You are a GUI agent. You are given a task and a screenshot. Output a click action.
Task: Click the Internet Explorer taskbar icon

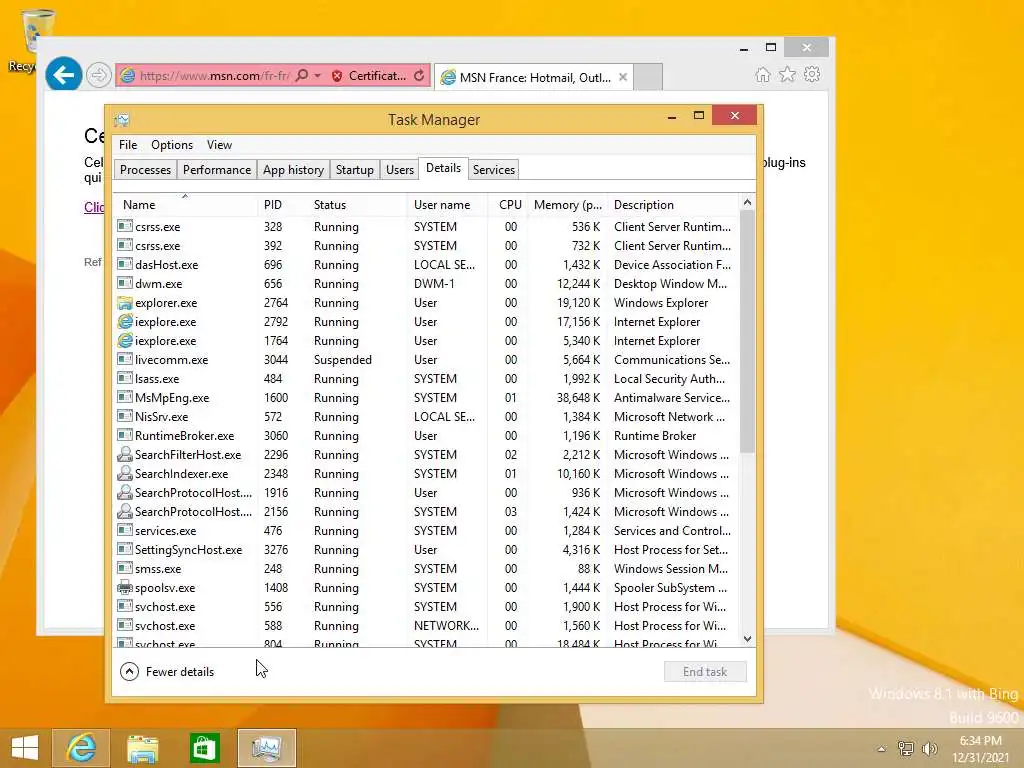(81, 748)
